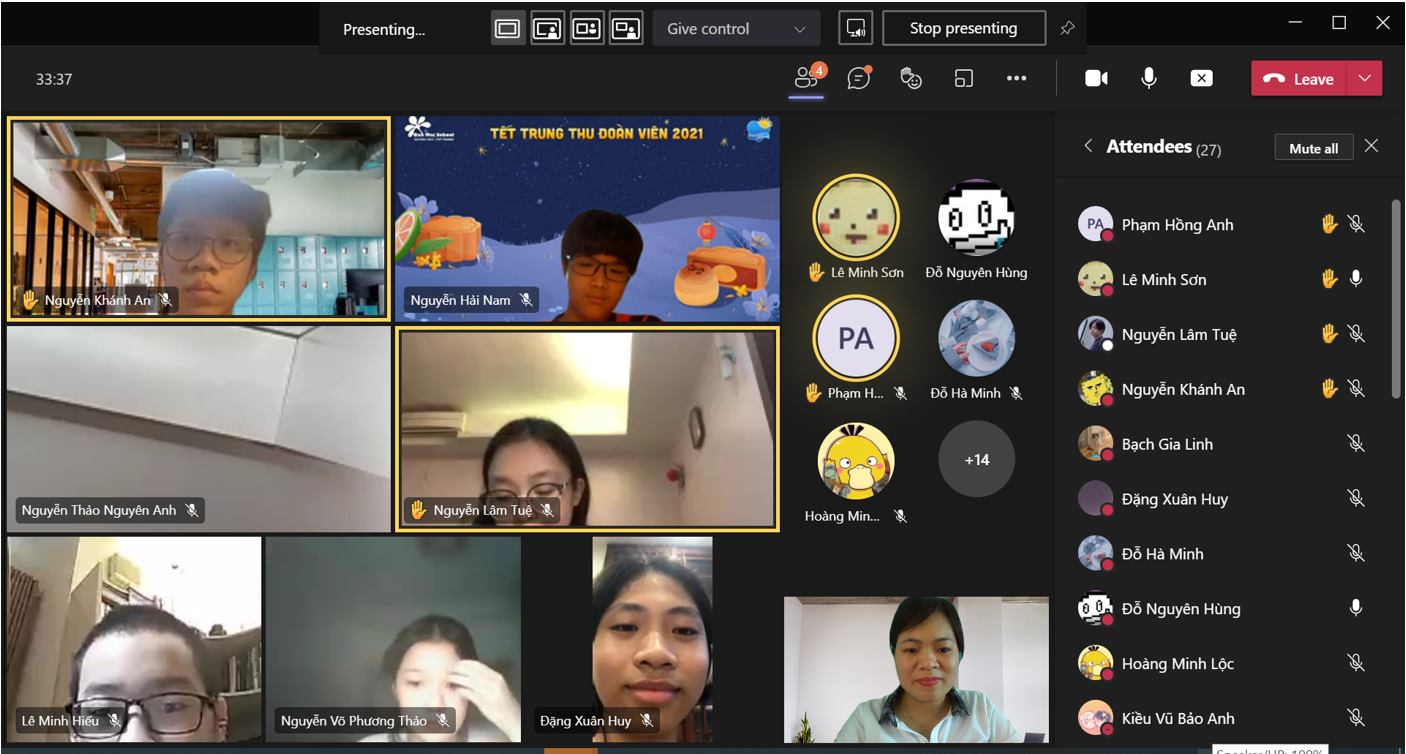
Task: Click the stop sharing screen icon
Action: point(1201,79)
